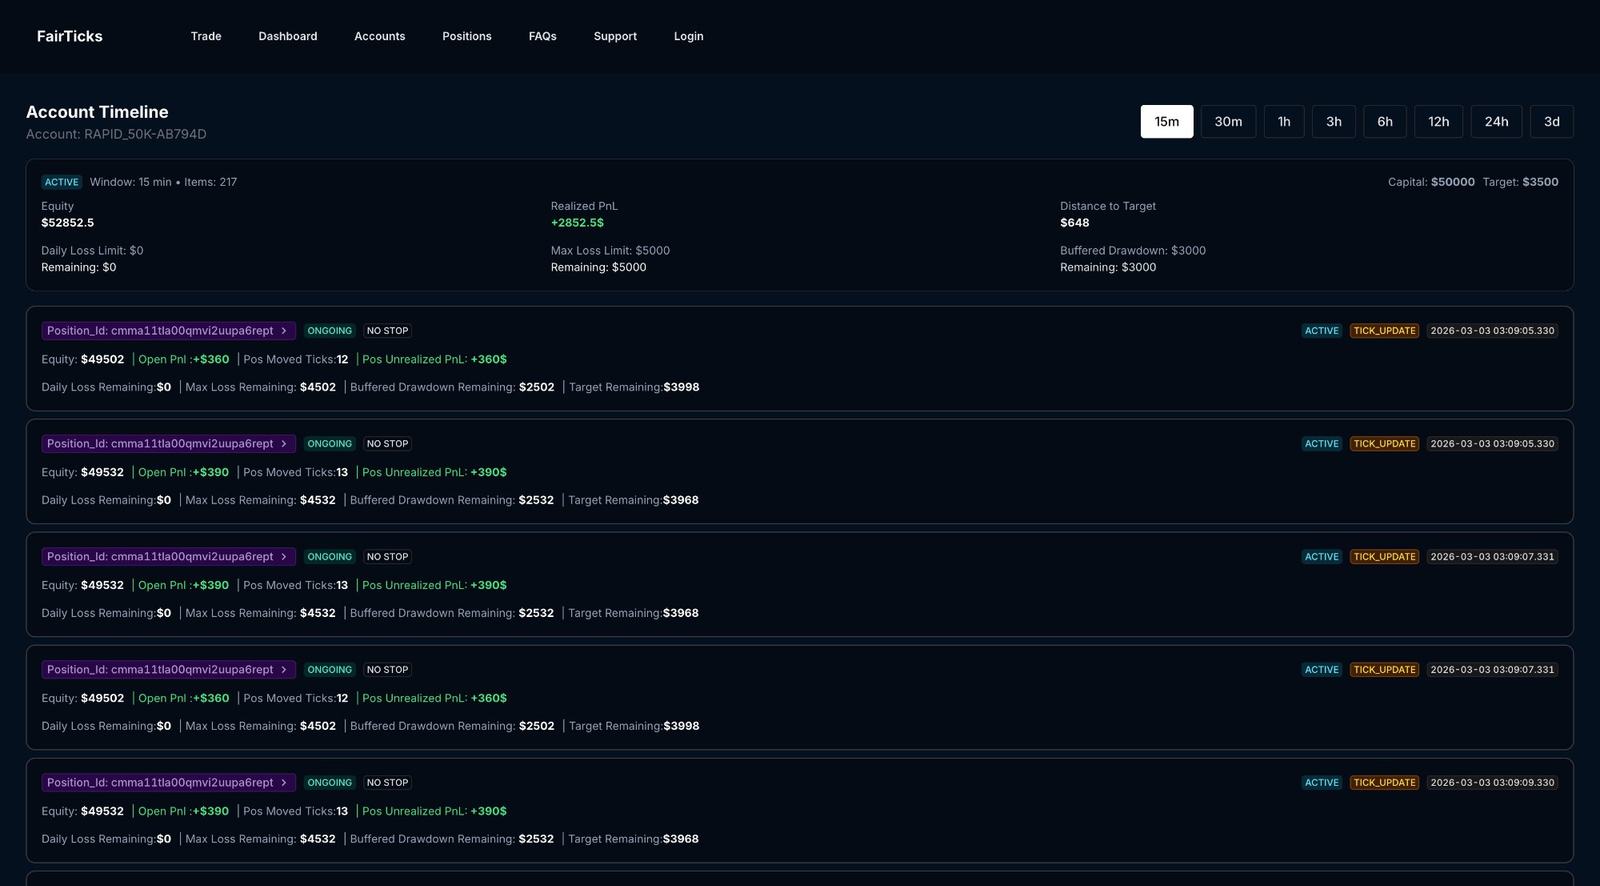Expand Position_Id chevron in the 03:09:09.330 card
This screenshot has width=1600, height=886.
click(284, 783)
